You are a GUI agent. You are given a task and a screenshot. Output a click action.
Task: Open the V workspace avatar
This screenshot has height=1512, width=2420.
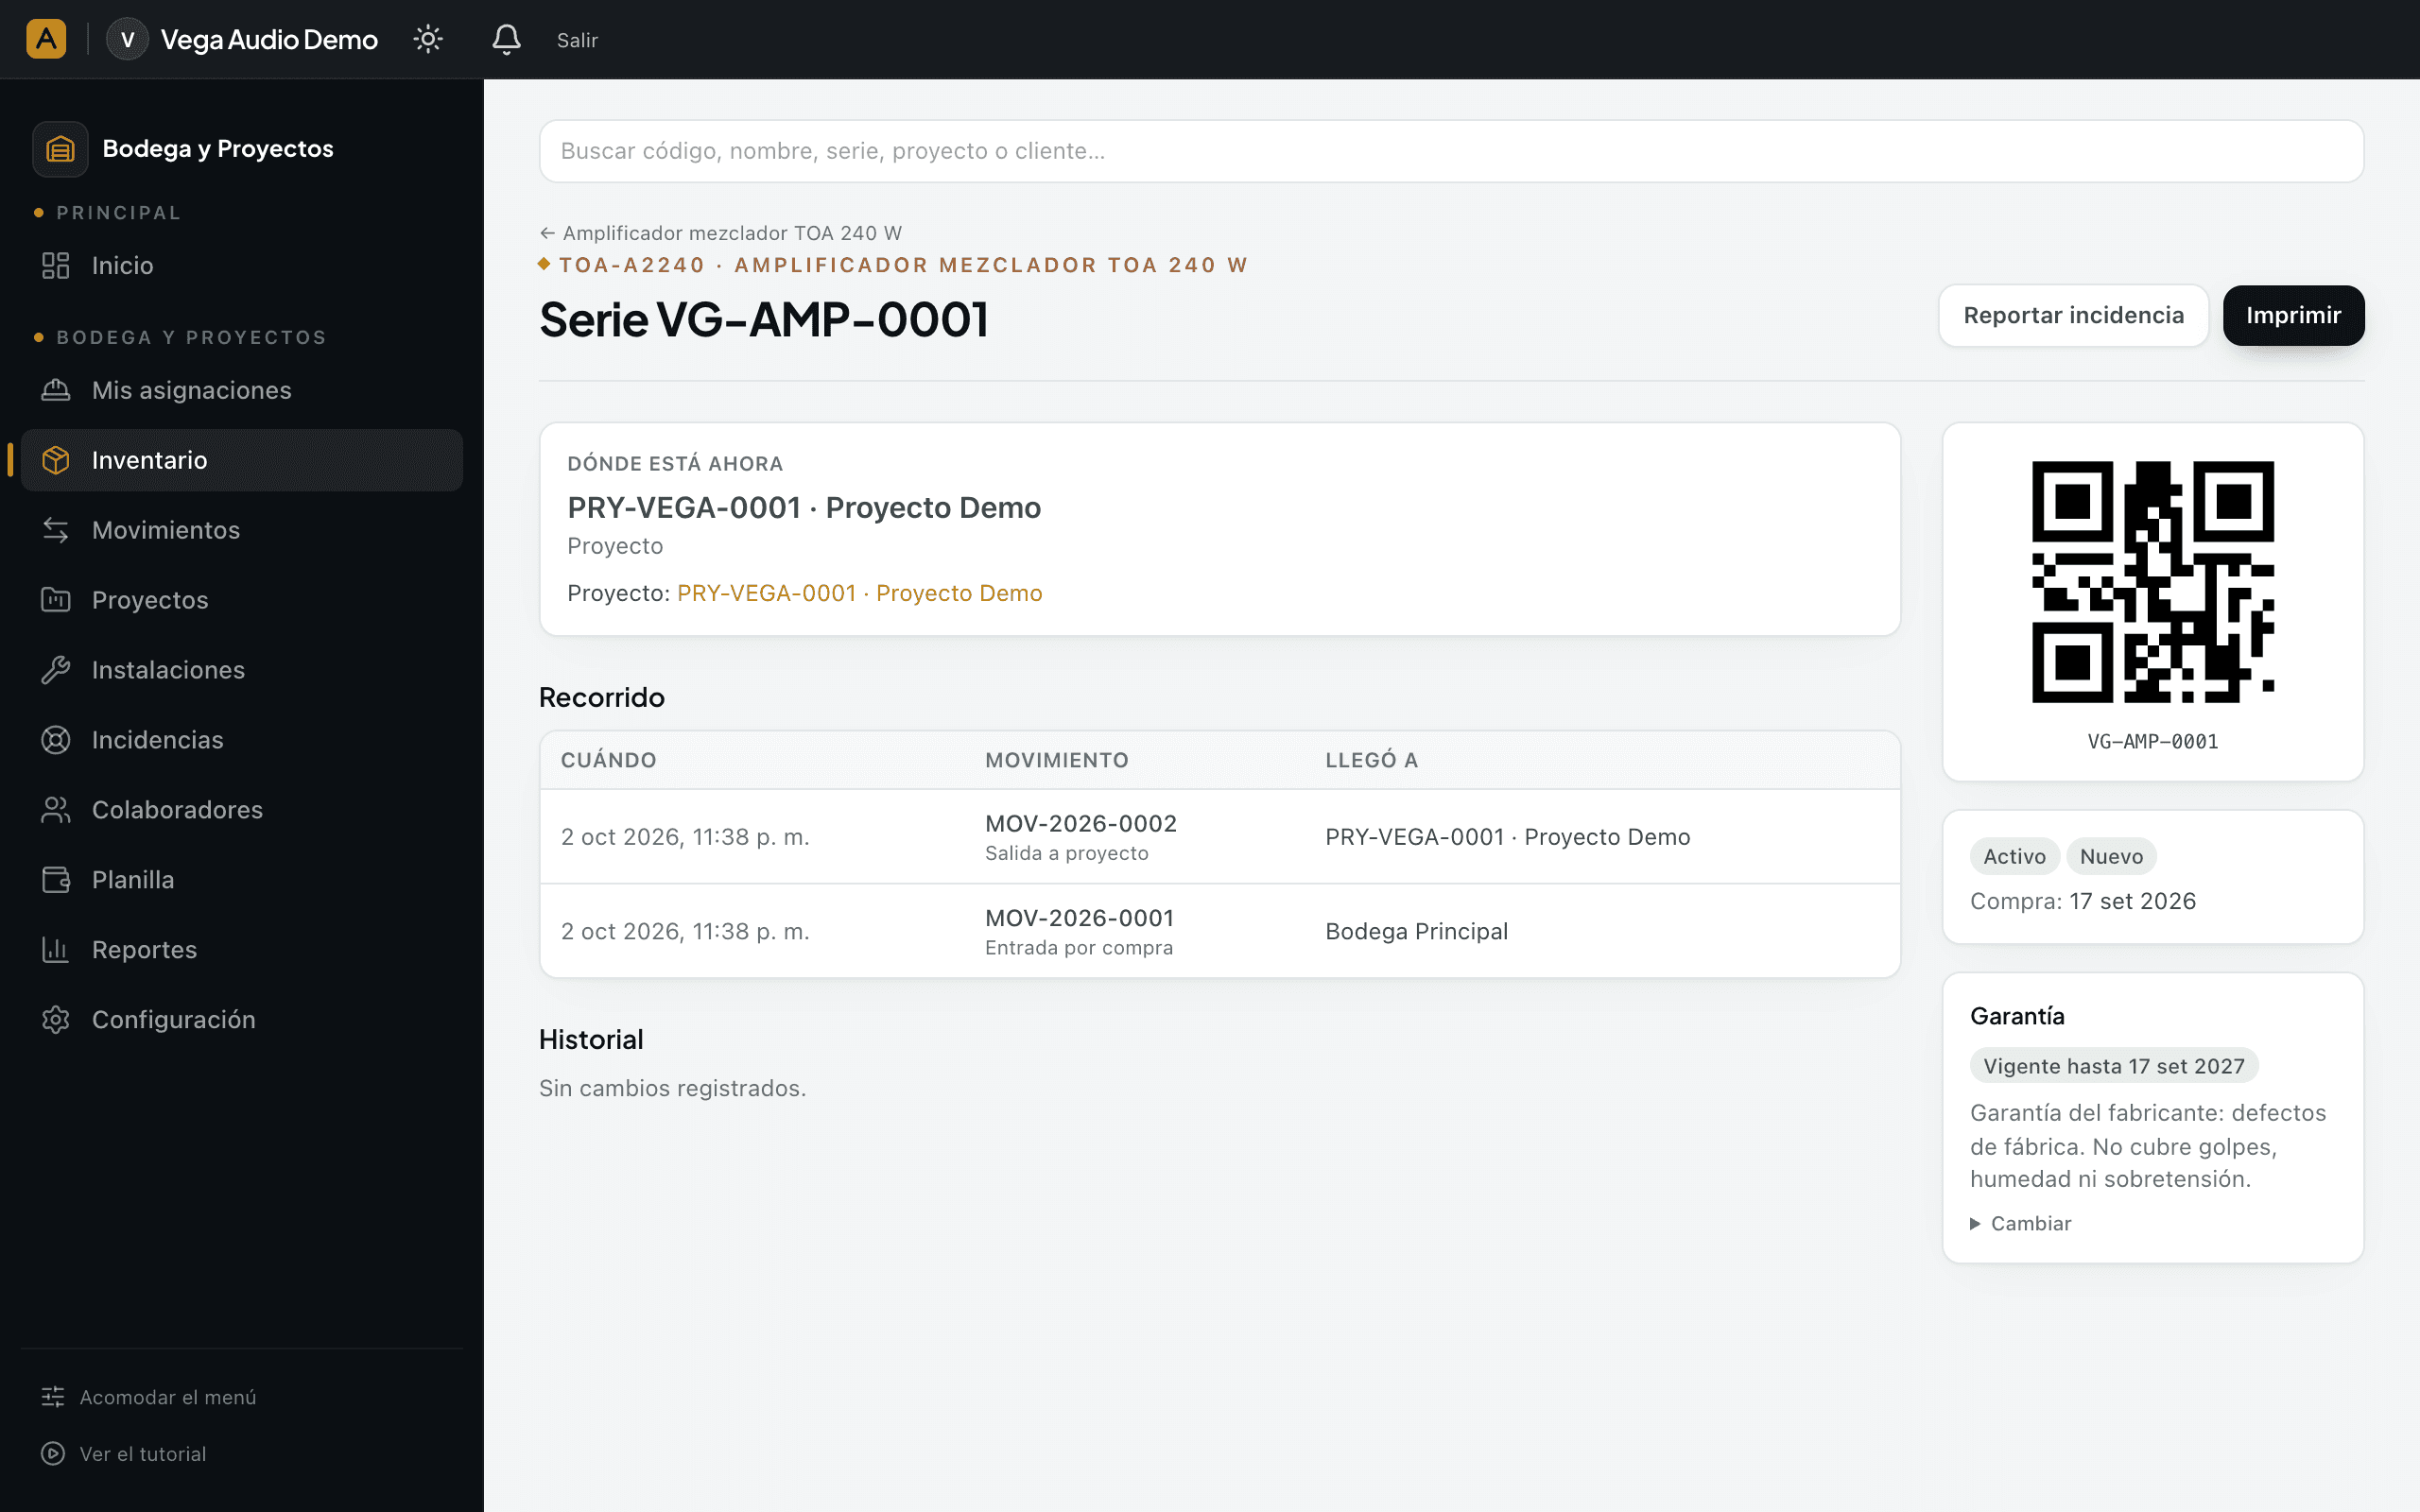pos(127,39)
